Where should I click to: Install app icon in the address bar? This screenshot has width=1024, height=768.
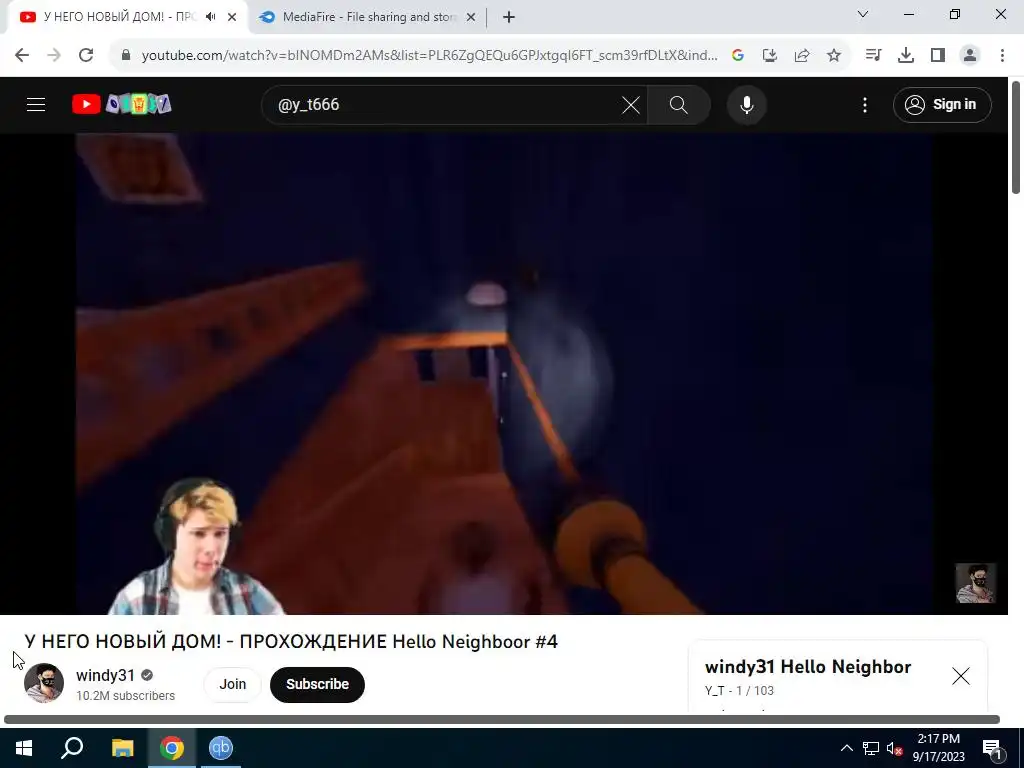(770, 56)
